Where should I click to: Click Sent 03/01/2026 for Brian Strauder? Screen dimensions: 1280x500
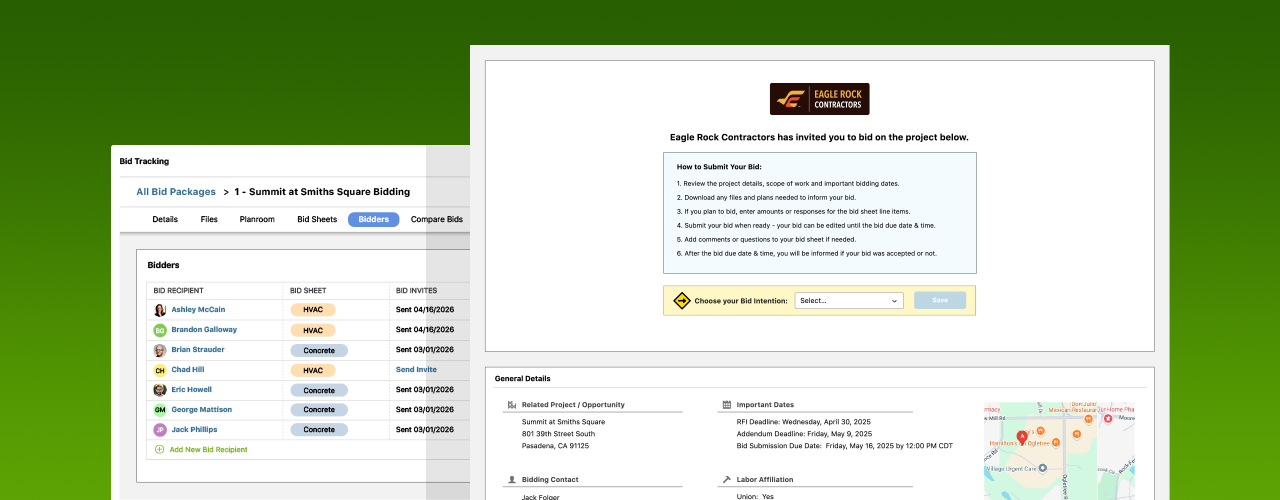click(x=425, y=350)
